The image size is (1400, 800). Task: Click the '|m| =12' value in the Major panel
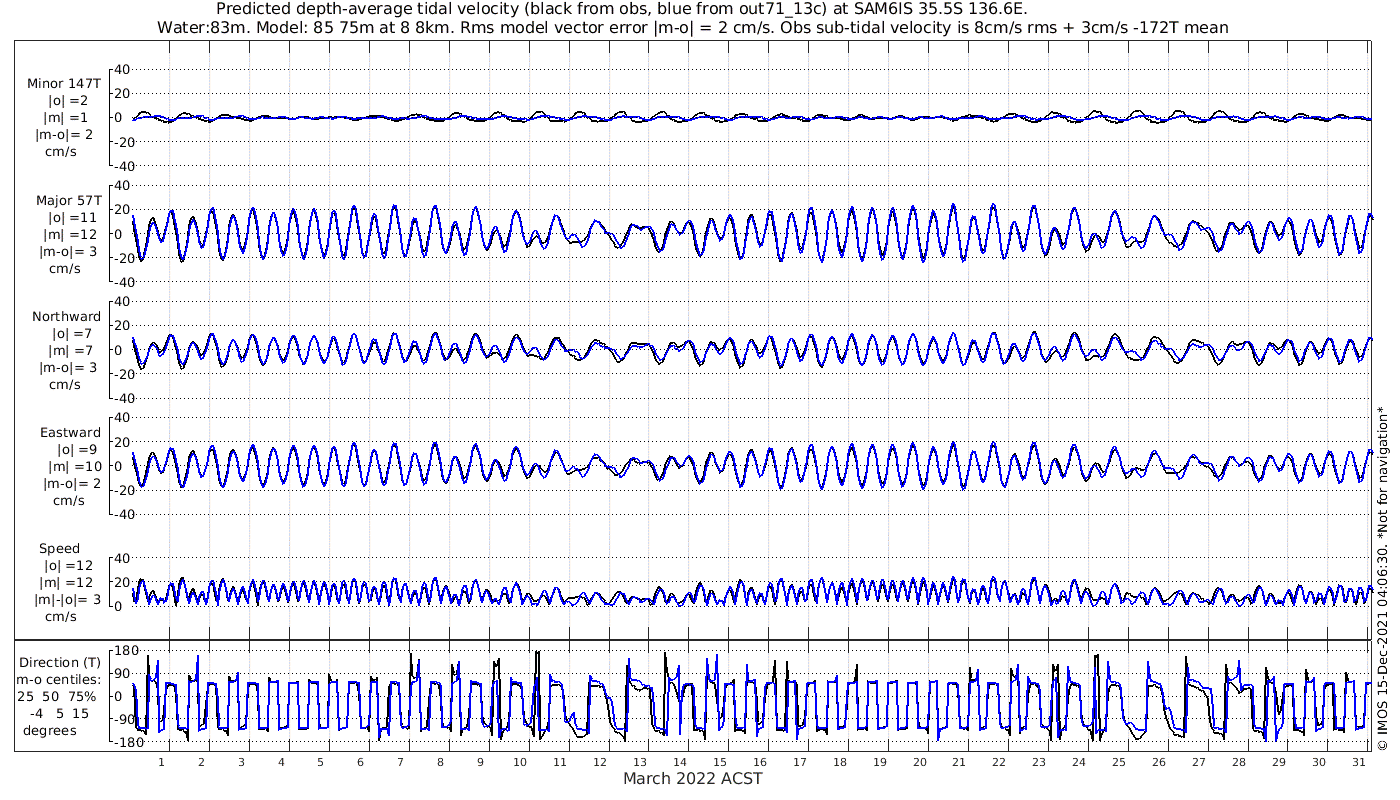[71, 234]
